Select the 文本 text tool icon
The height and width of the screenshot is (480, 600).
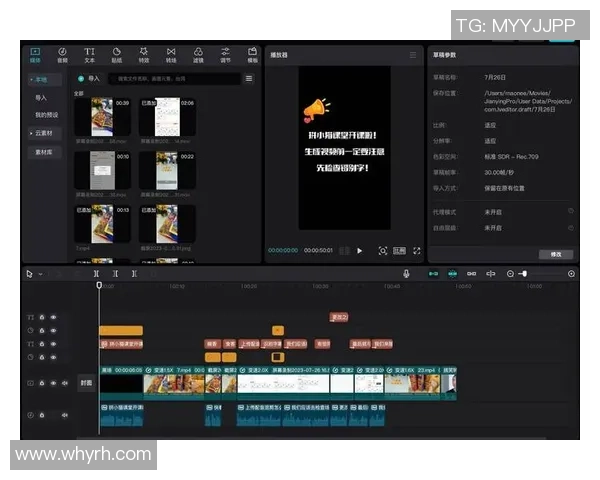89,54
